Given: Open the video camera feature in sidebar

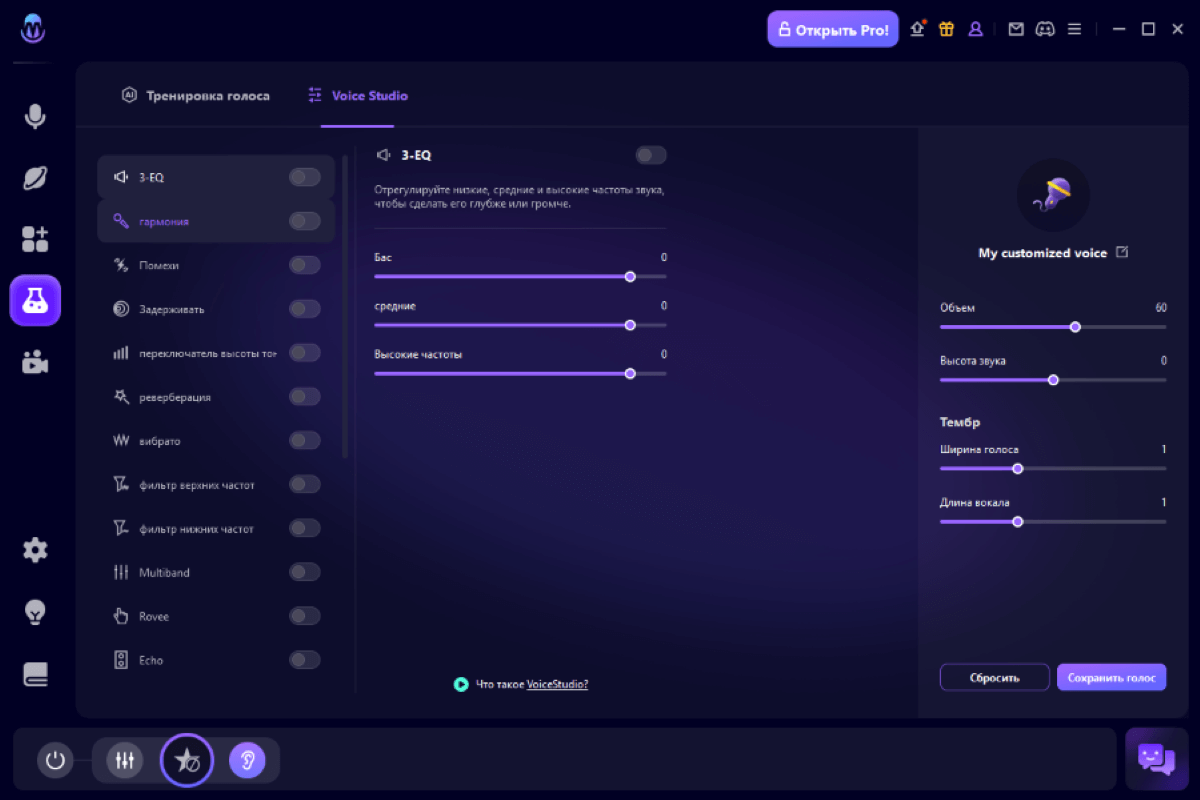Looking at the screenshot, I should click(34, 362).
